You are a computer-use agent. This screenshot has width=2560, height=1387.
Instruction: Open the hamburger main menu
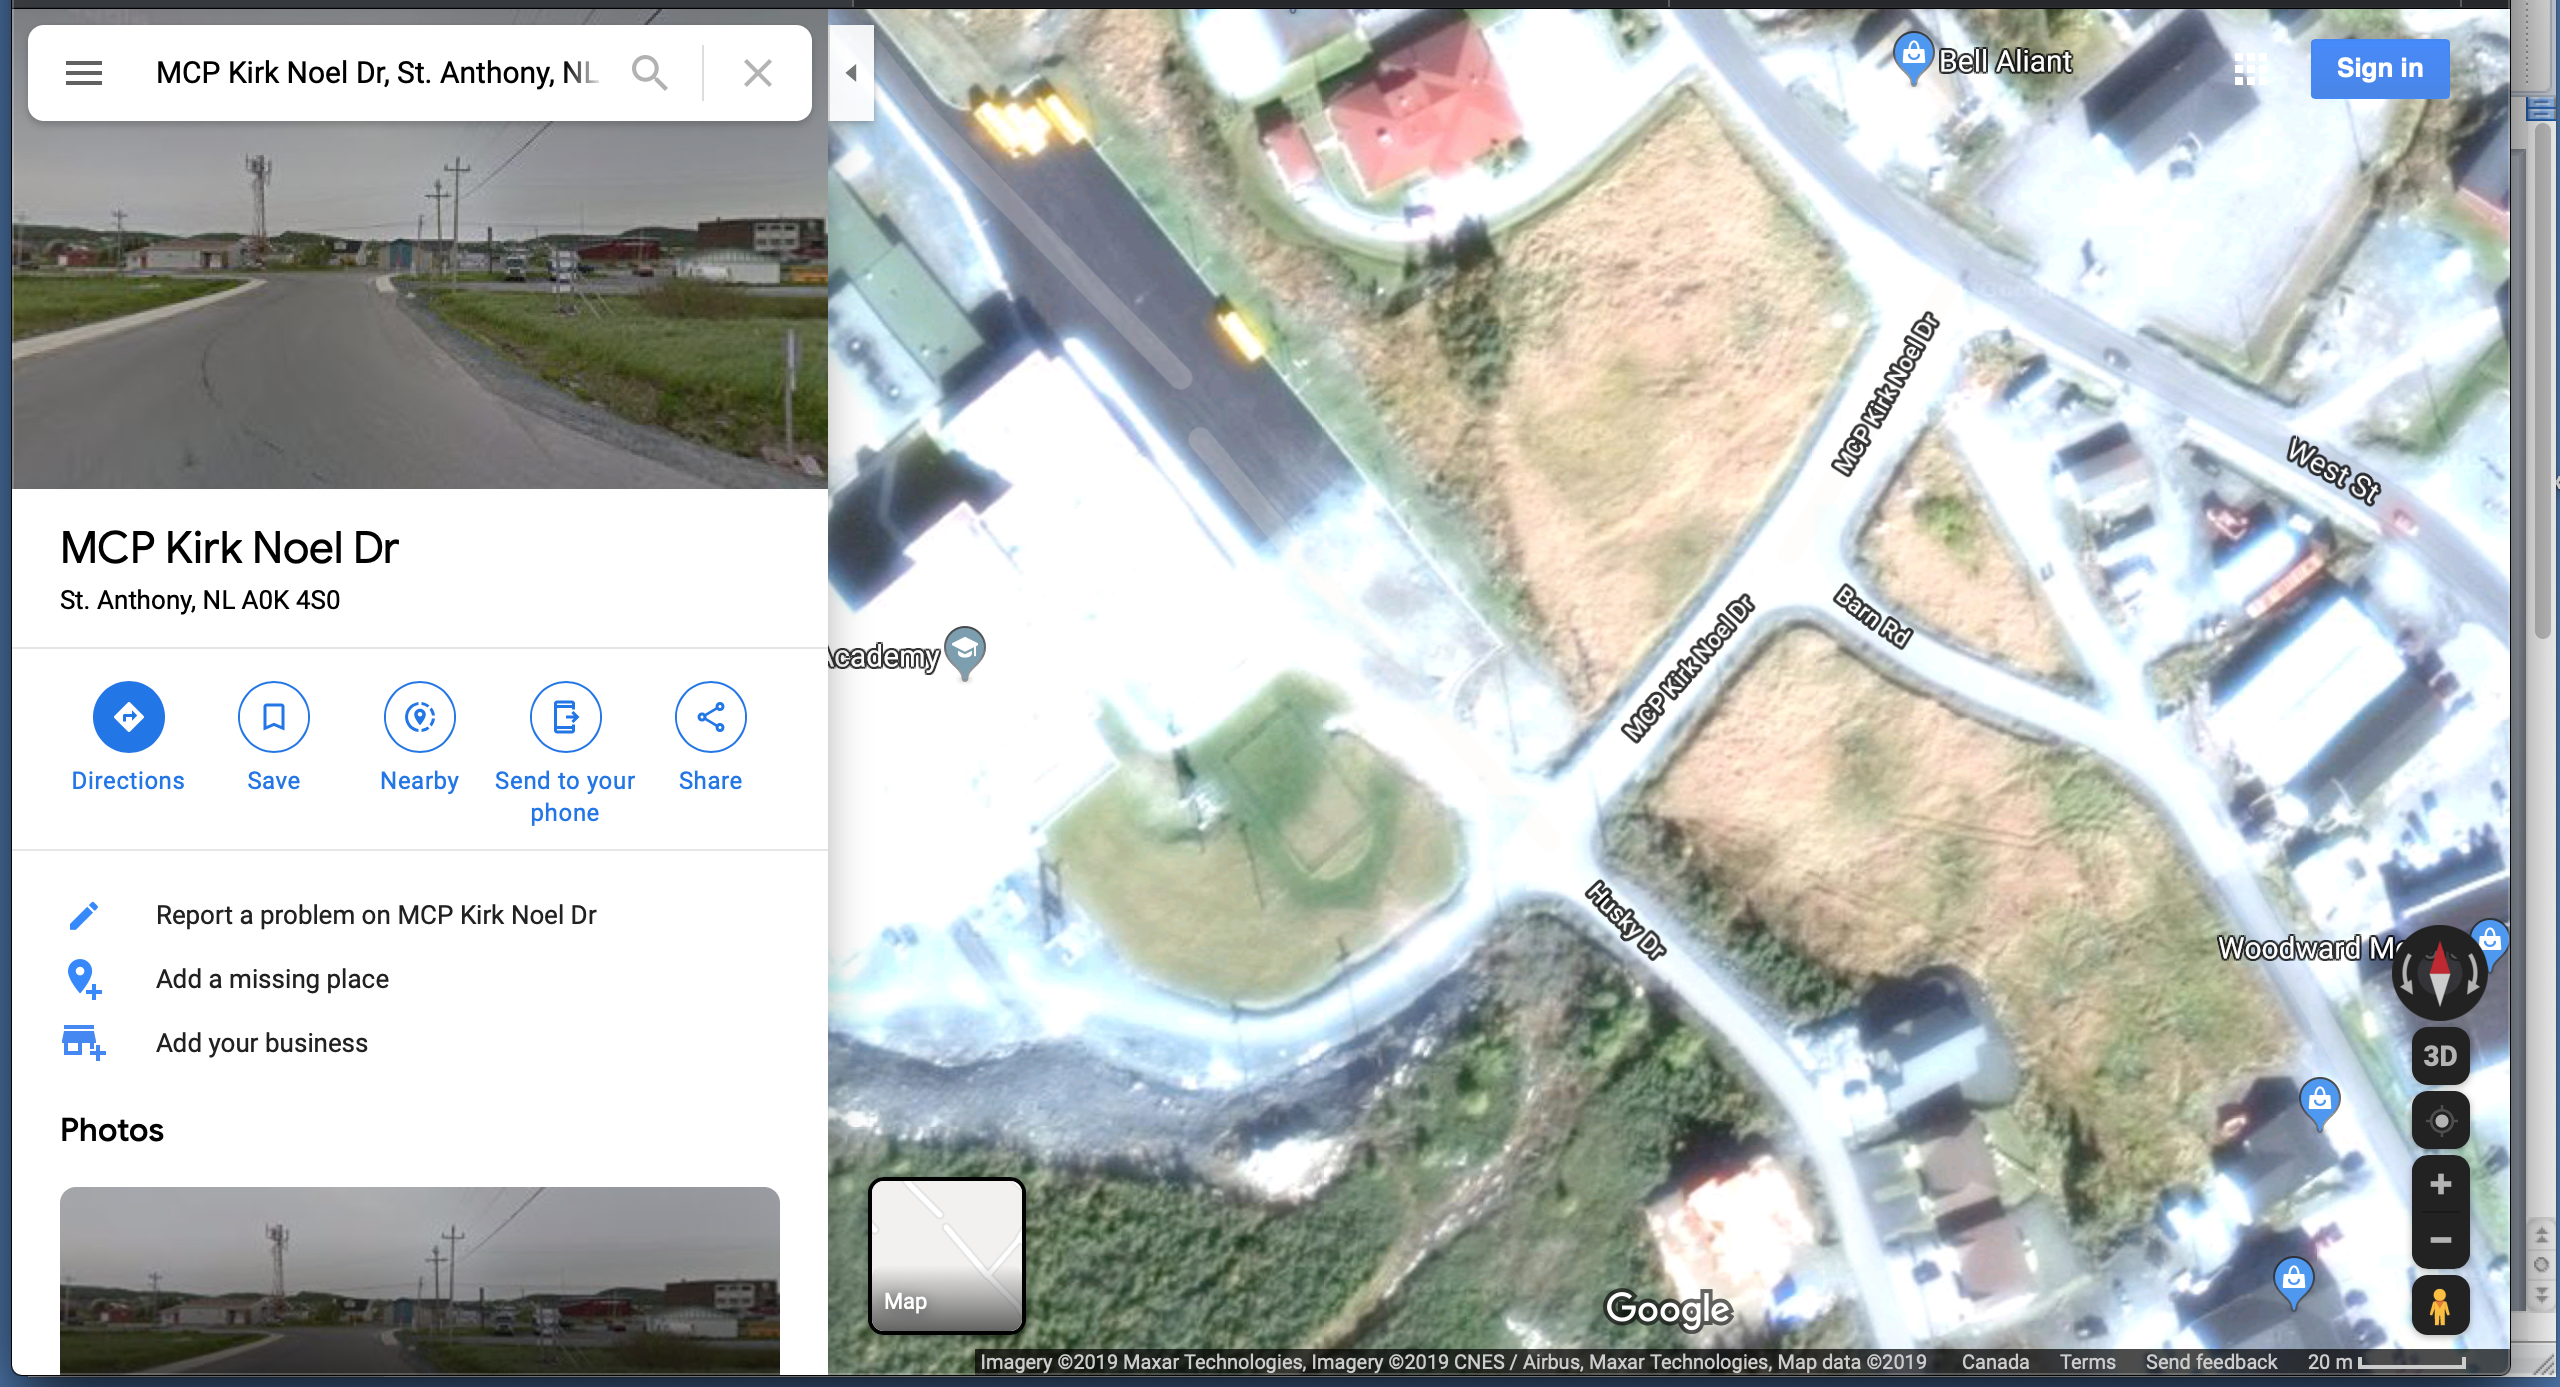84,73
